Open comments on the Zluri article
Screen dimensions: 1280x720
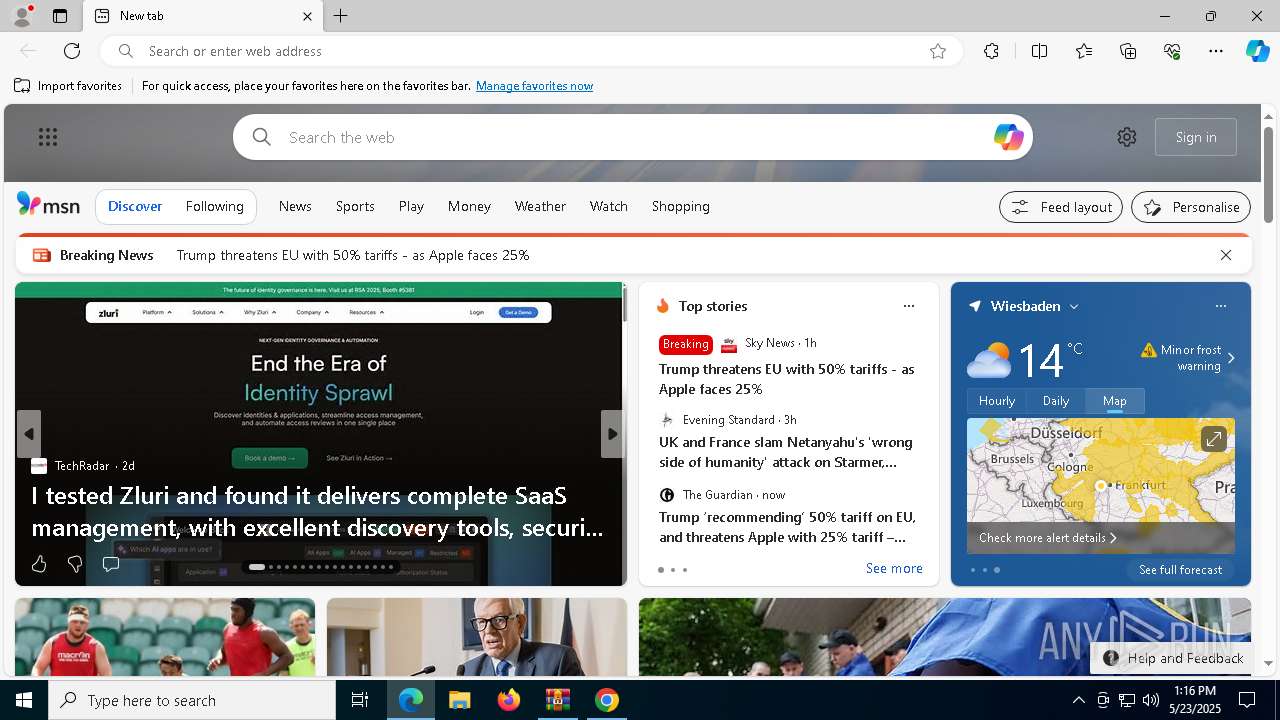(x=111, y=565)
